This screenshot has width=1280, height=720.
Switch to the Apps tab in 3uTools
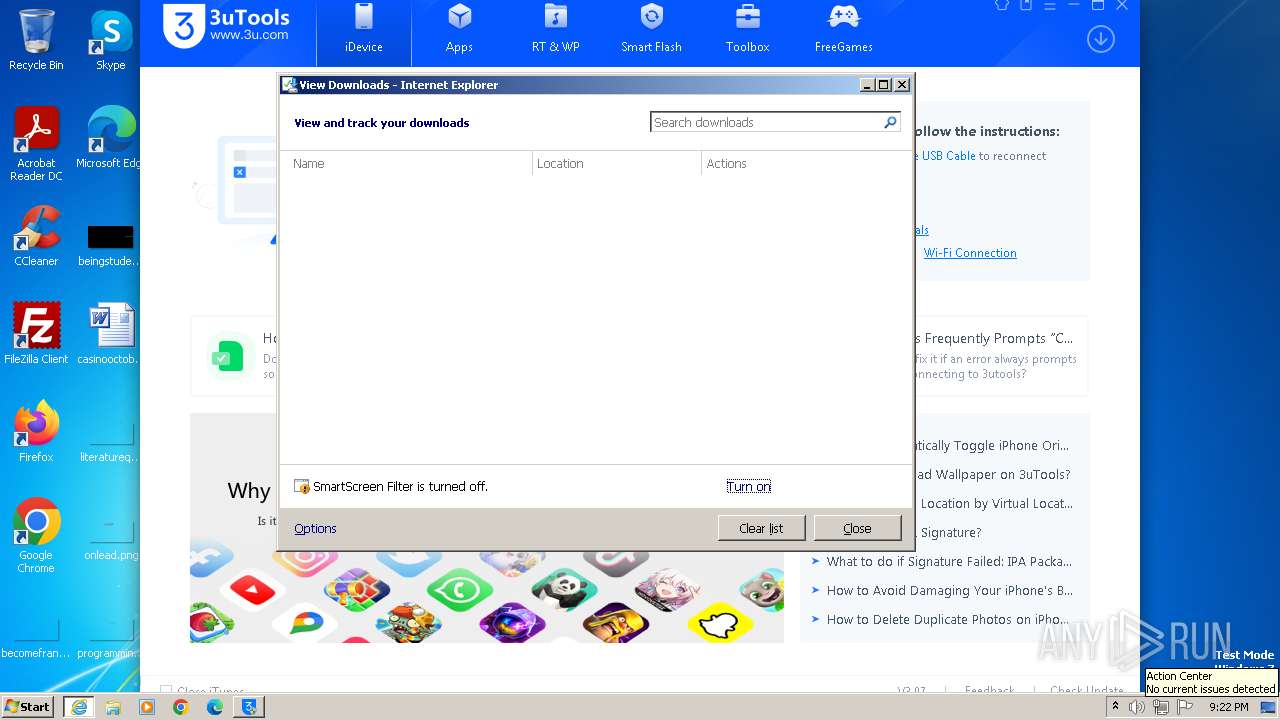[459, 30]
